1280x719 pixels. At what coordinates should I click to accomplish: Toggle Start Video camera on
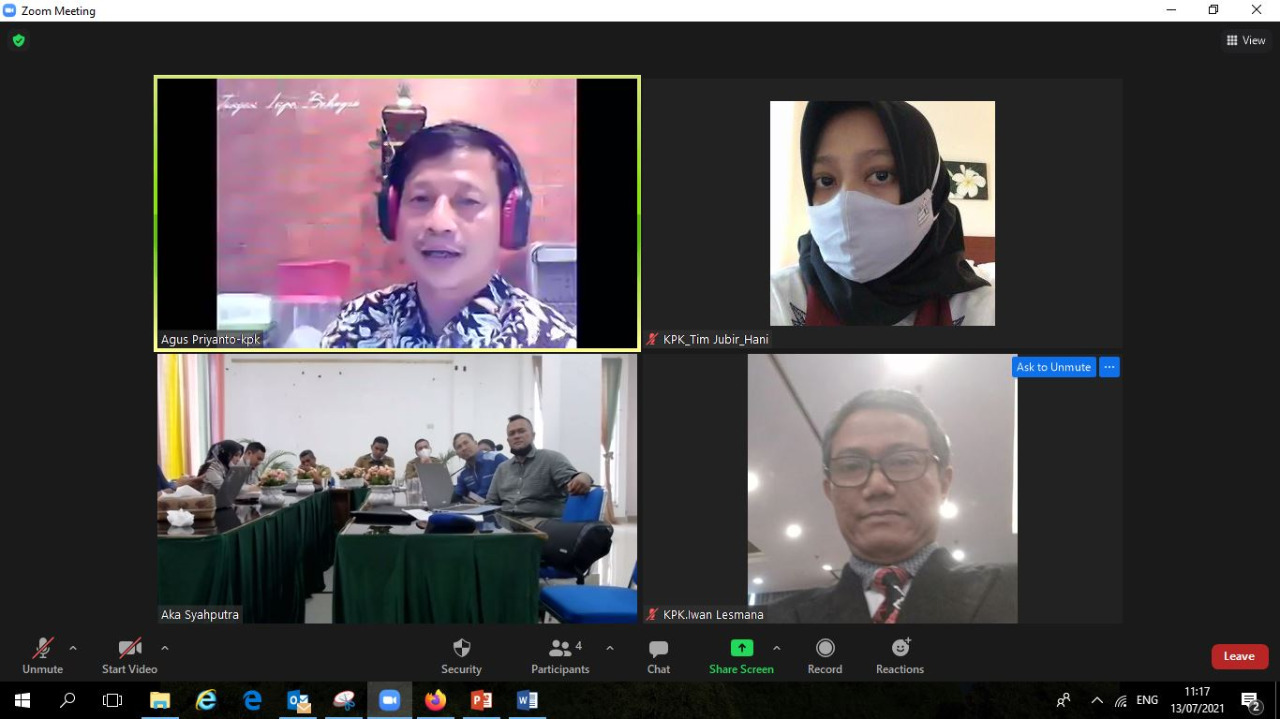[129, 656]
